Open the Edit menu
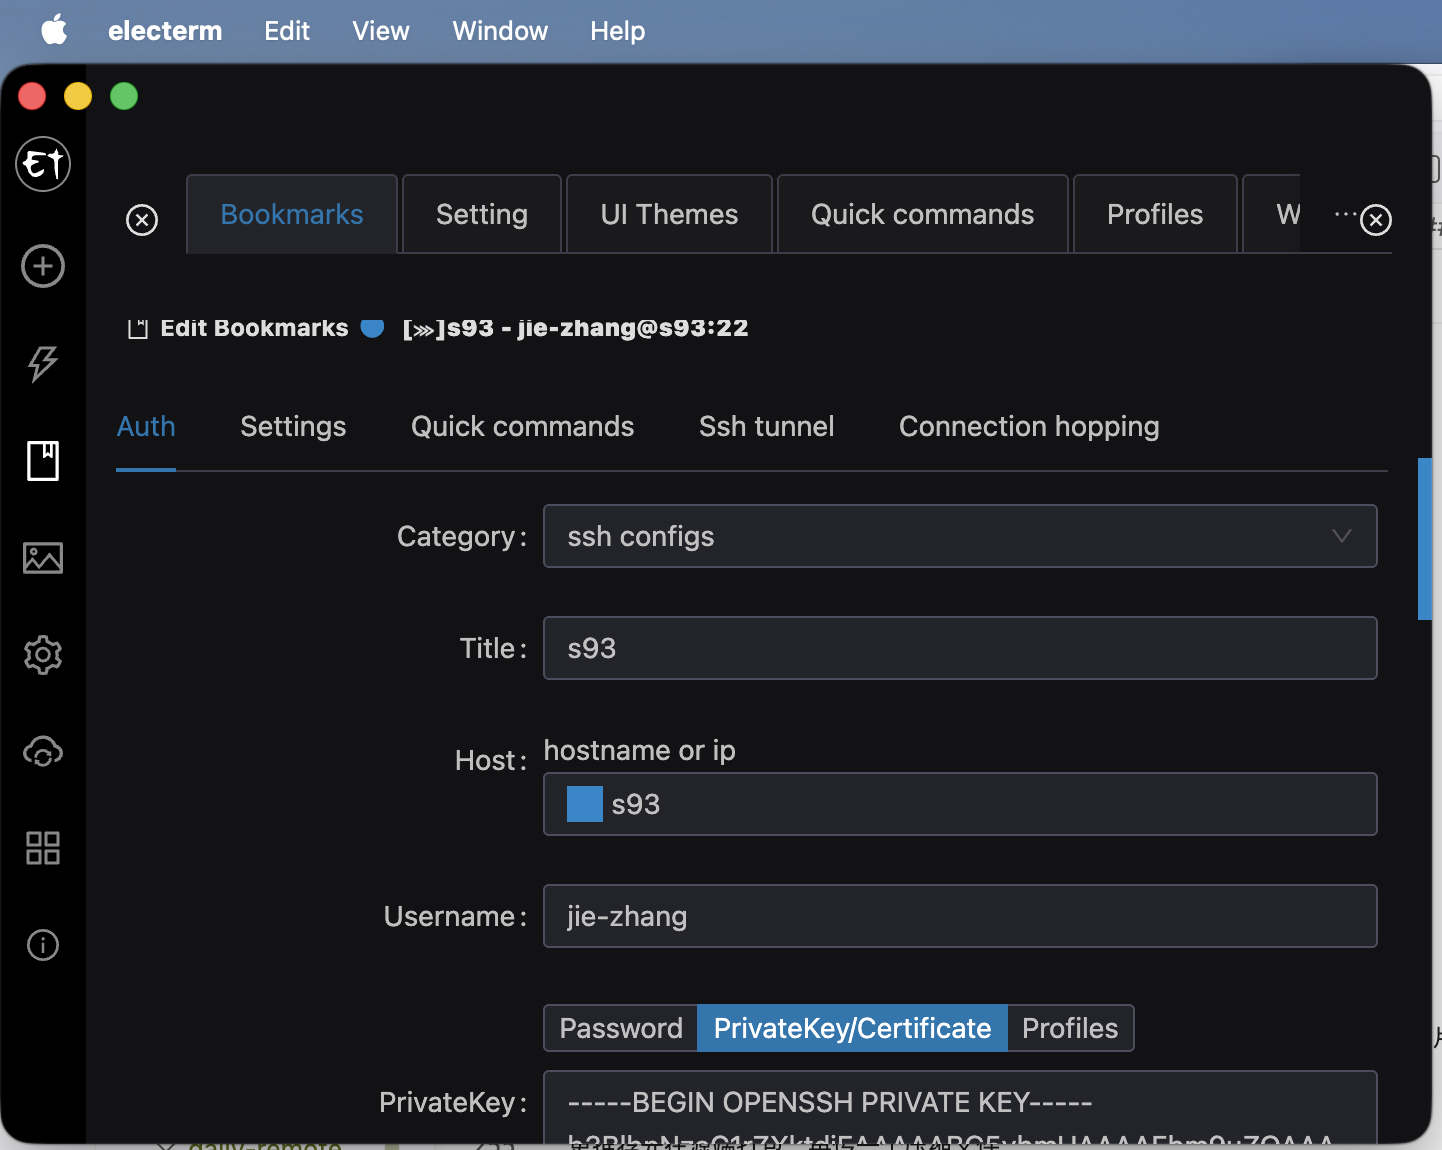The height and width of the screenshot is (1150, 1442). coord(287,31)
